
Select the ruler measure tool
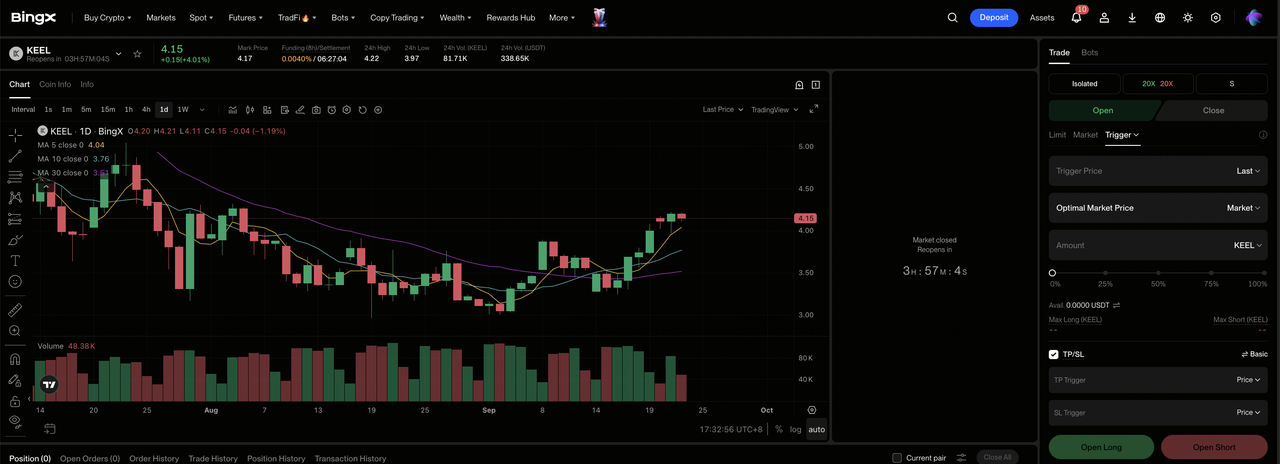click(x=15, y=309)
